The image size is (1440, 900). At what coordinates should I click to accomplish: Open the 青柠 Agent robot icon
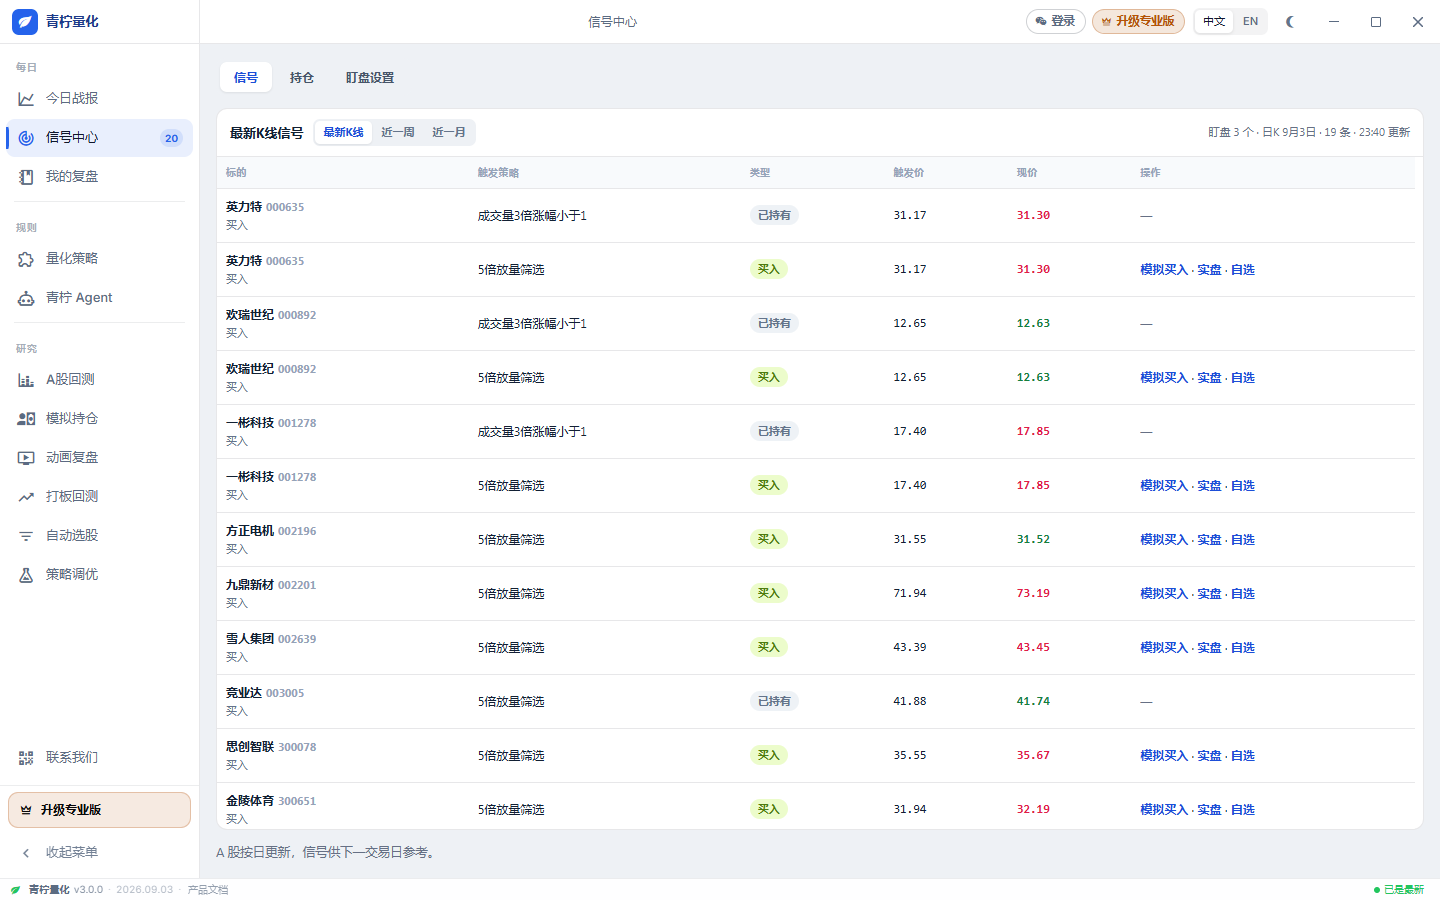click(x=26, y=298)
